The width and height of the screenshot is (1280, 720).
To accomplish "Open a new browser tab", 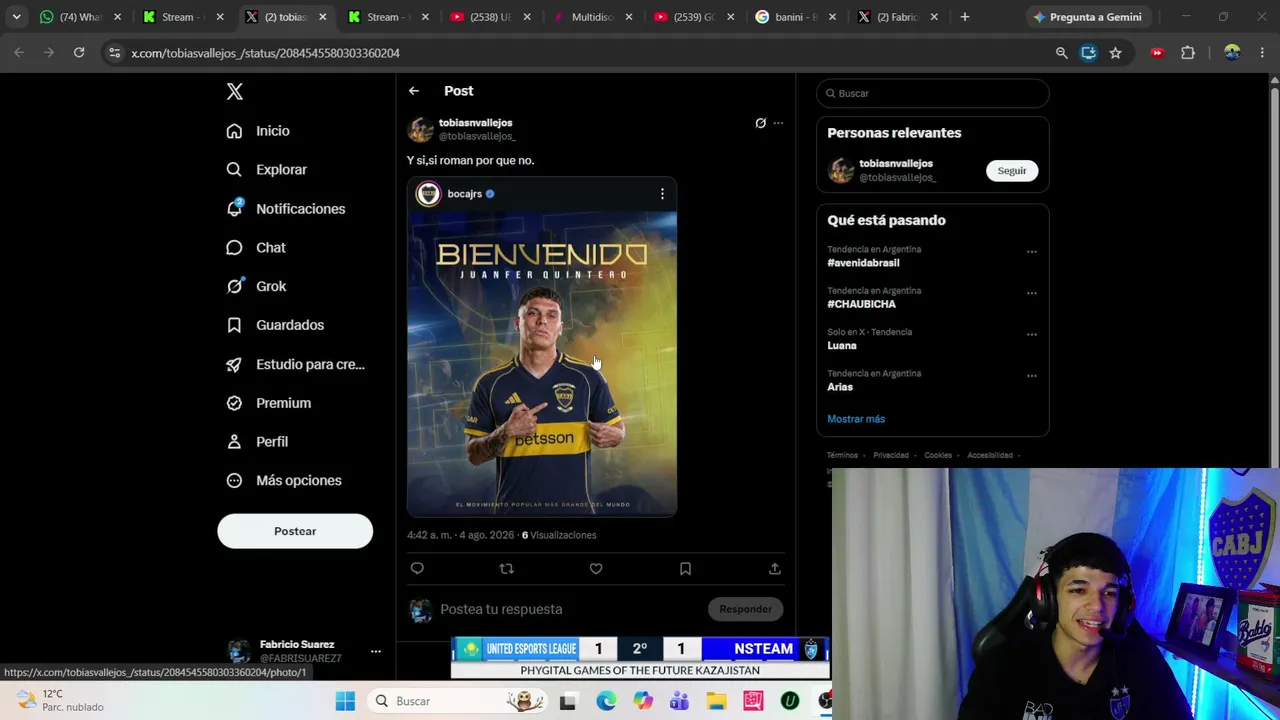I will click(965, 17).
